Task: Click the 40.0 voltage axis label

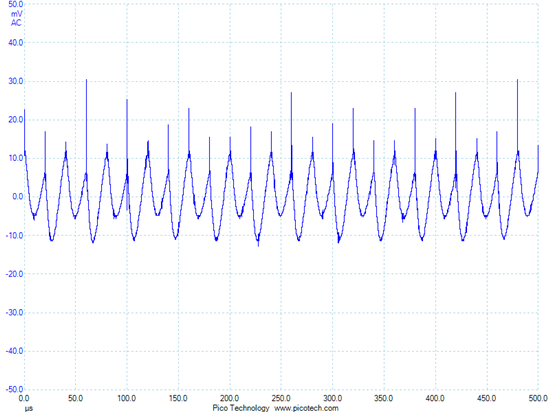Action: coord(15,42)
